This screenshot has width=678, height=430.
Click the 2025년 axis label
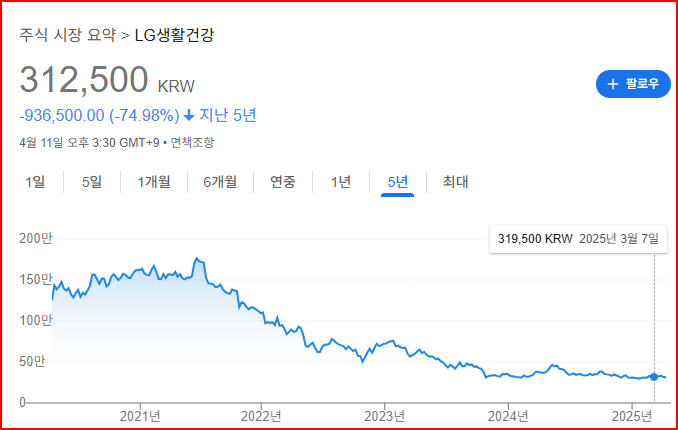click(x=632, y=417)
